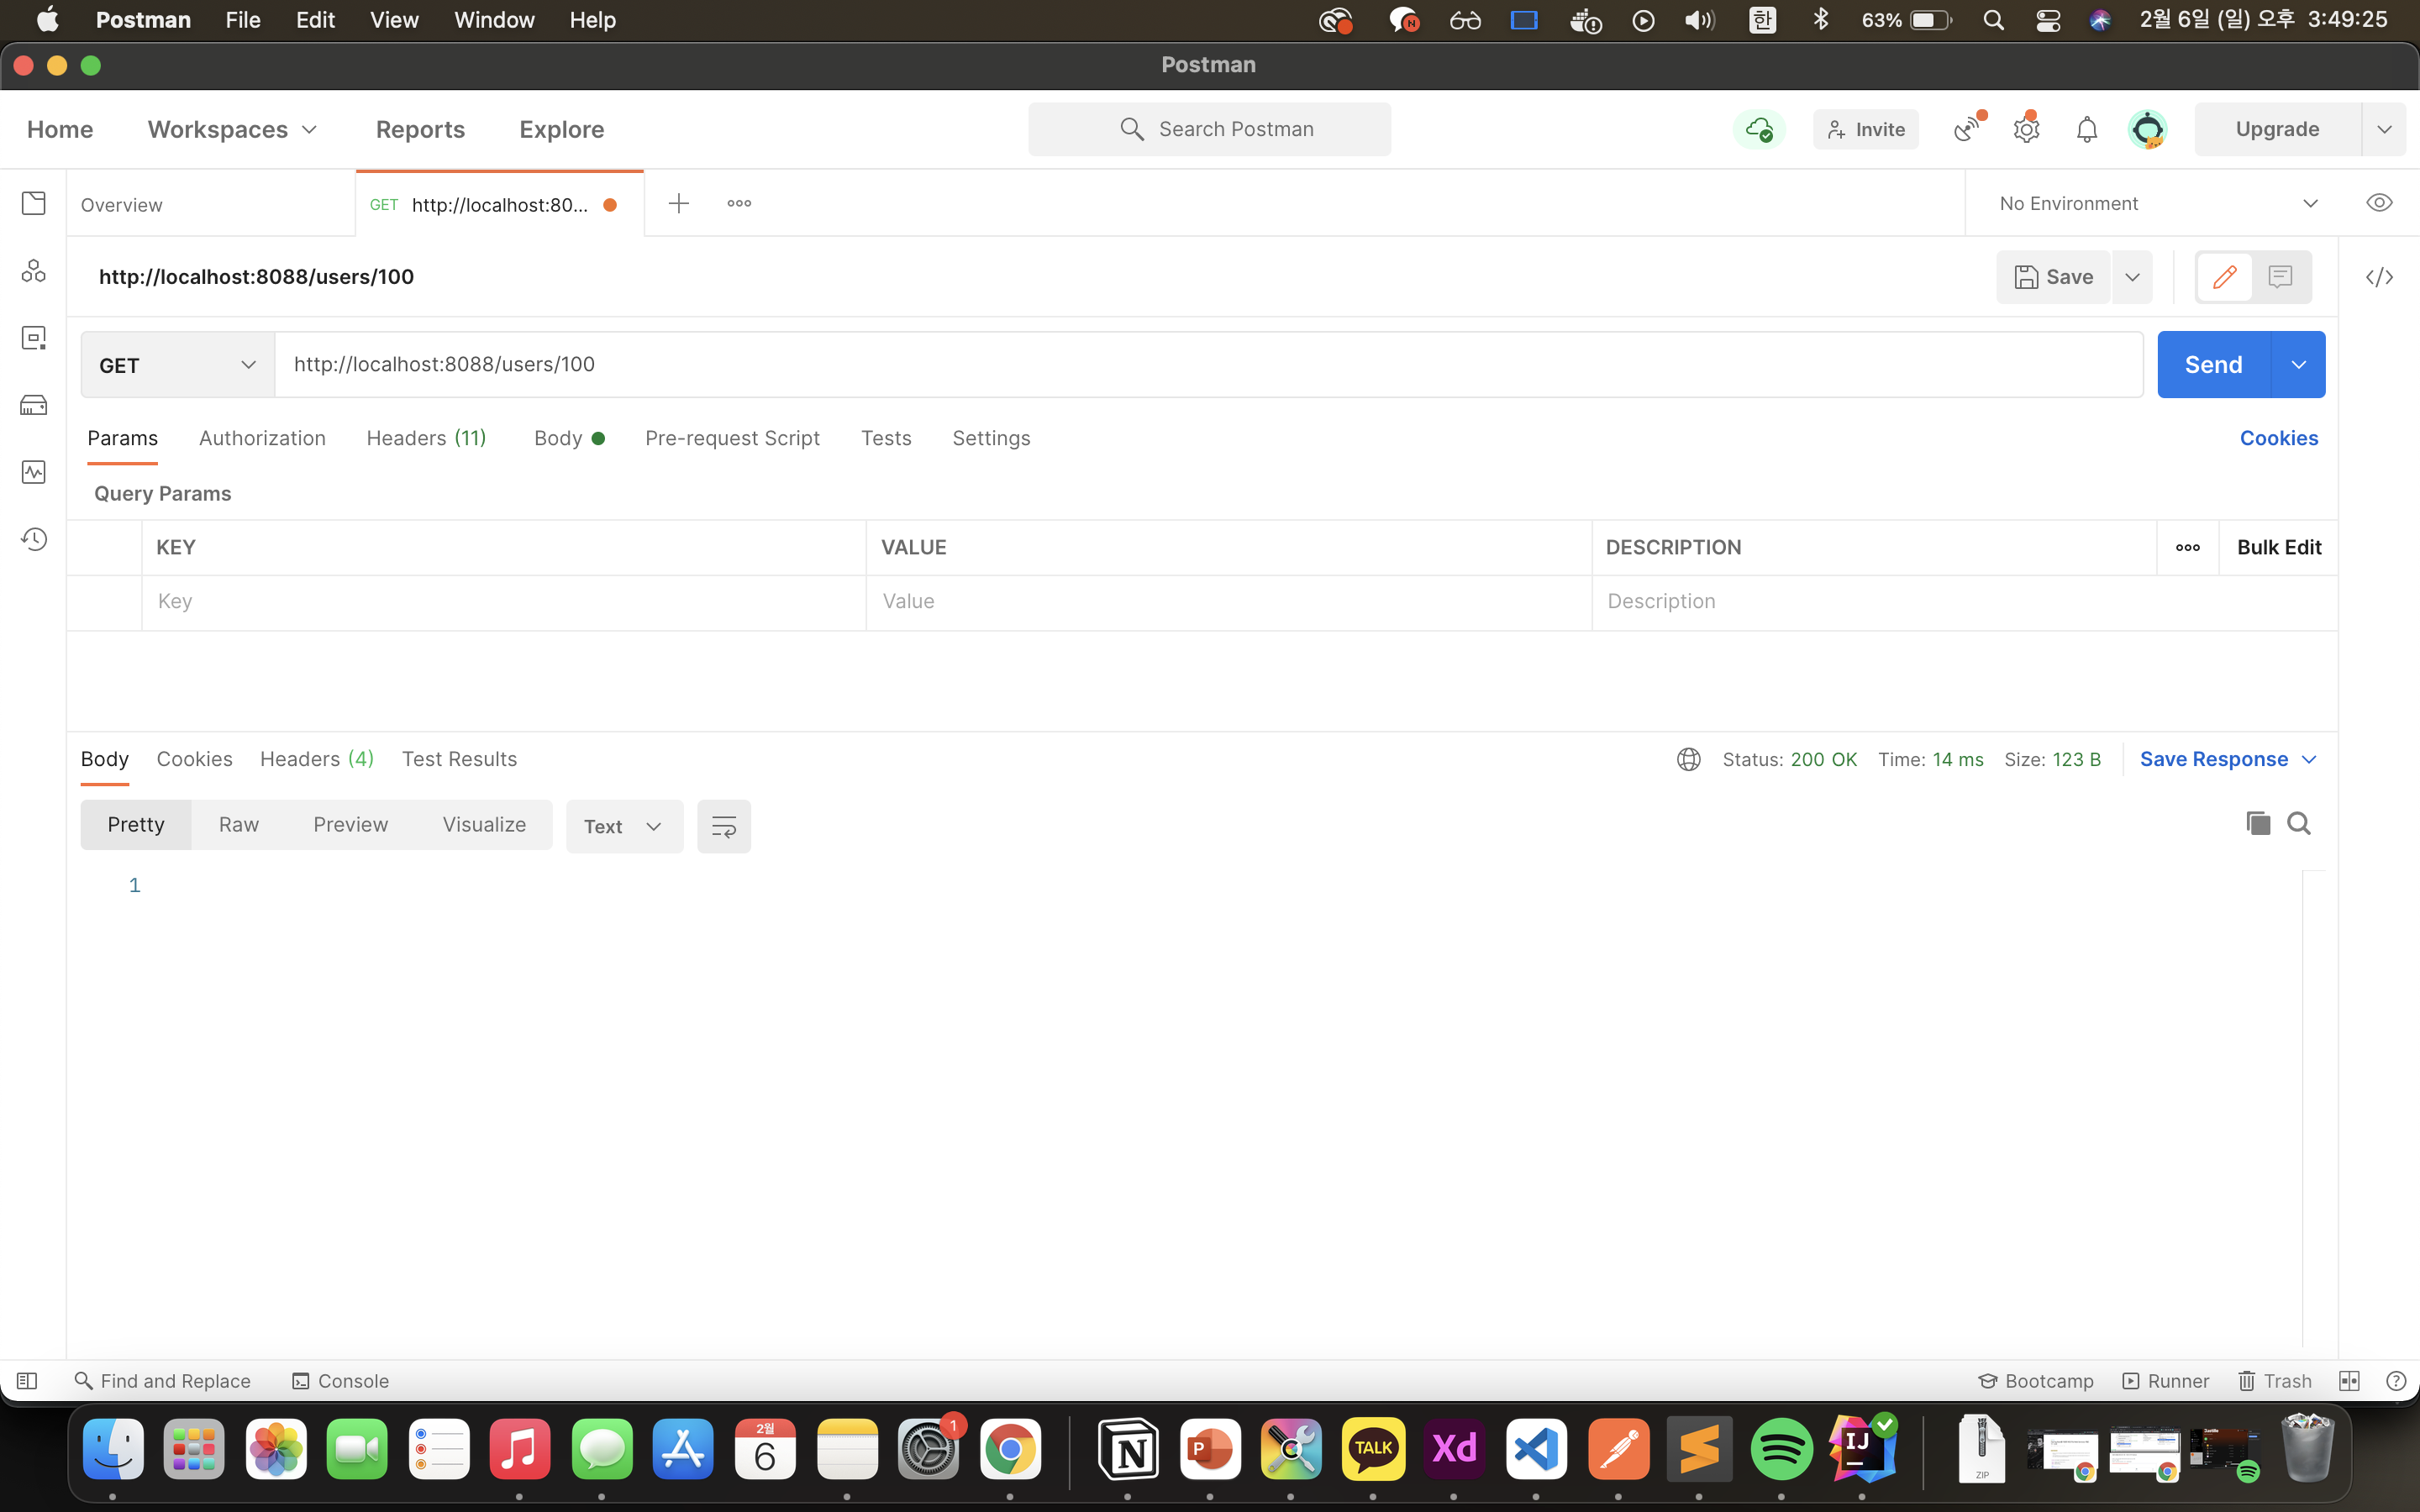
Task: Copy response body with copy icon
Action: 2257,823
